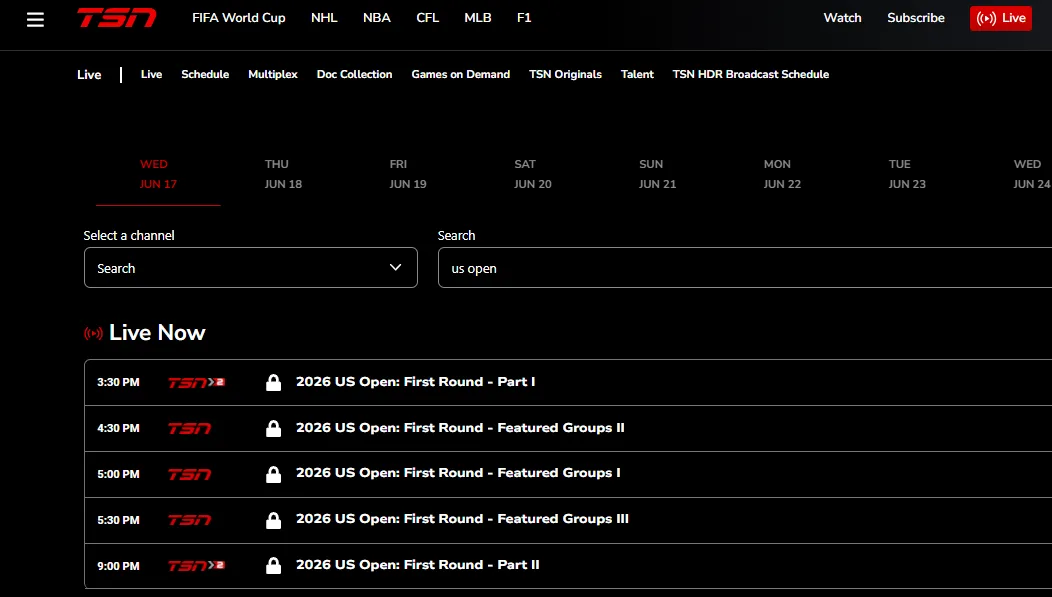Open the Schedule tab
Screen dimensions: 1052x597
[205, 74]
